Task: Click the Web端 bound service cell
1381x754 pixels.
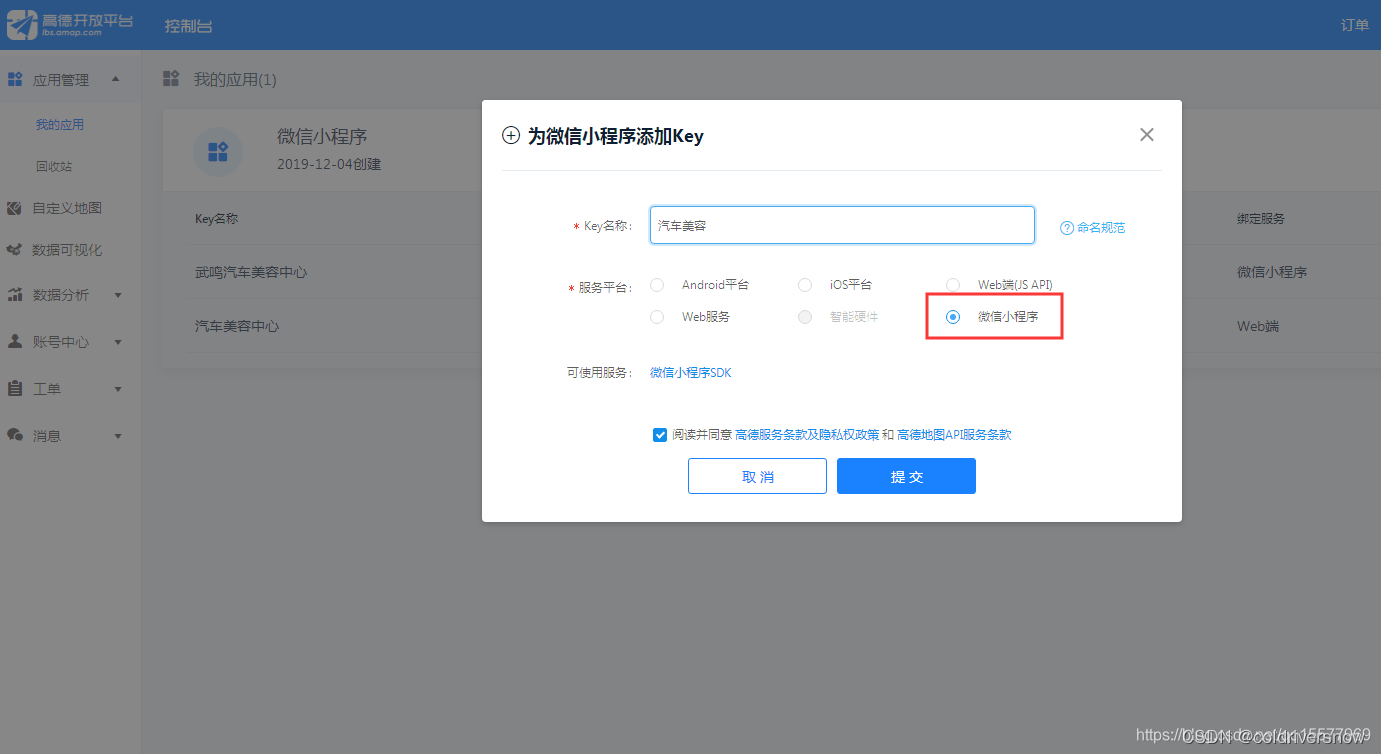Action: 1258,326
